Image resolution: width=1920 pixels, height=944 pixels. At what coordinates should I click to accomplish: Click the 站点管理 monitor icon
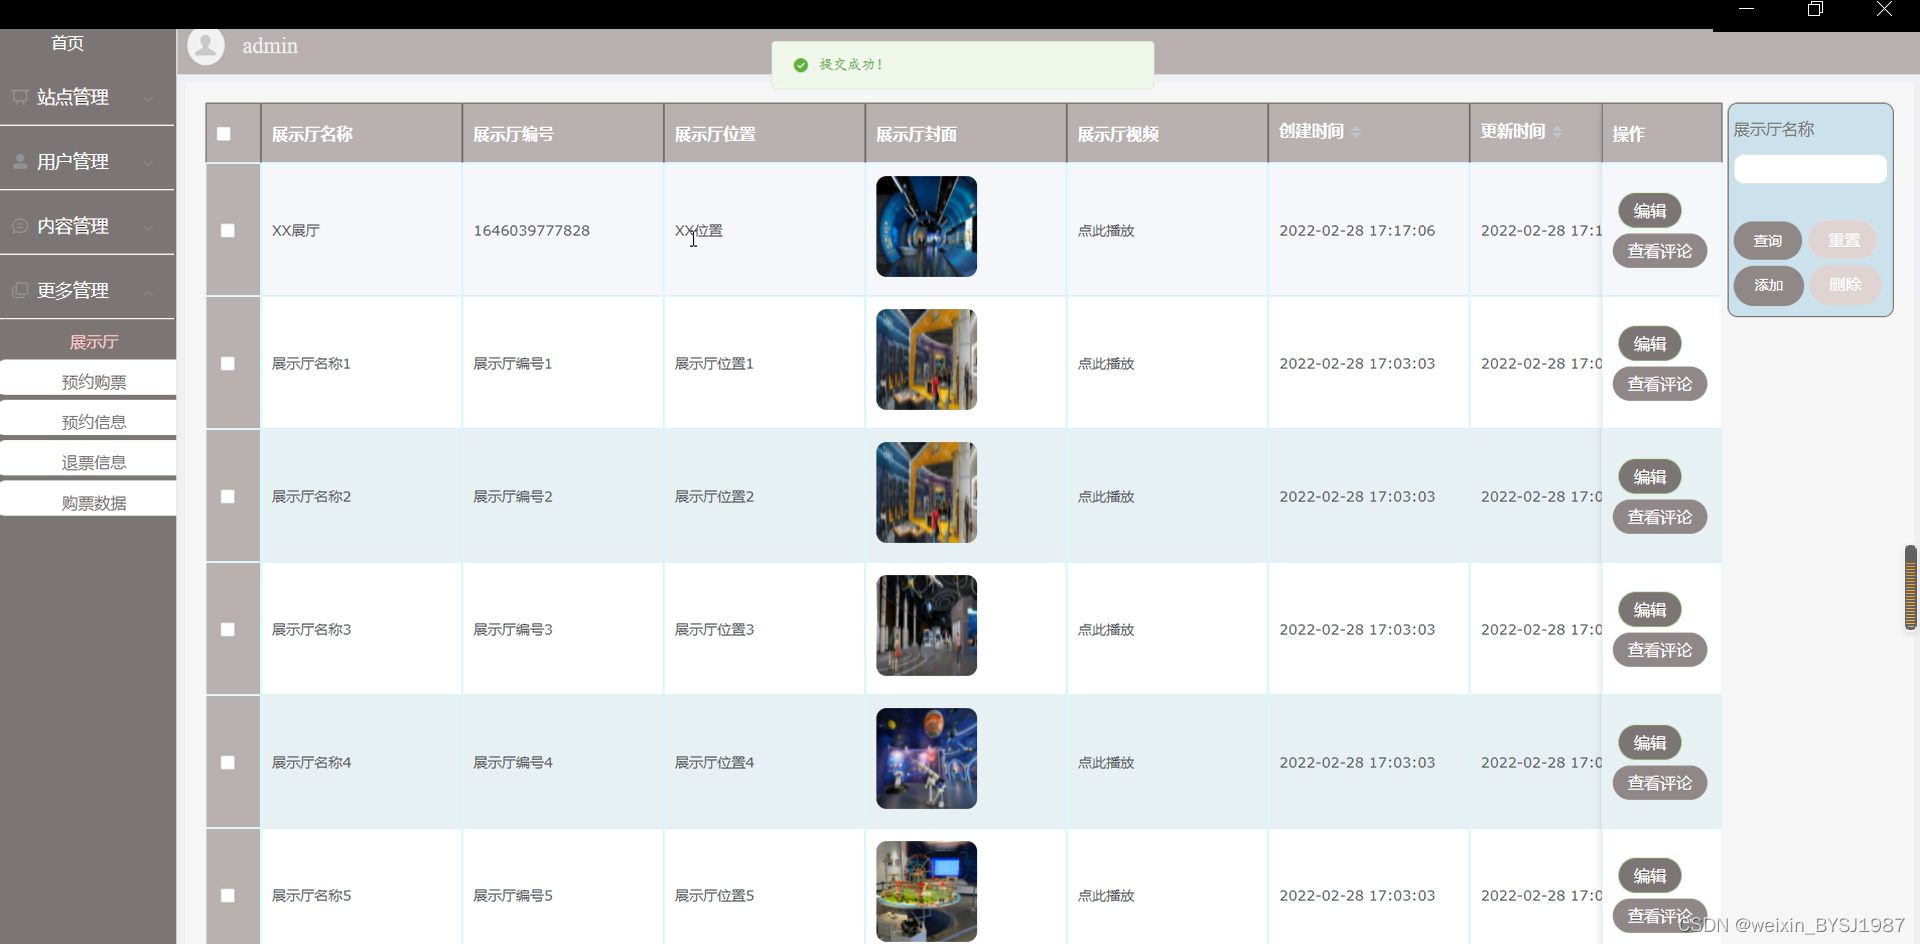pos(20,97)
